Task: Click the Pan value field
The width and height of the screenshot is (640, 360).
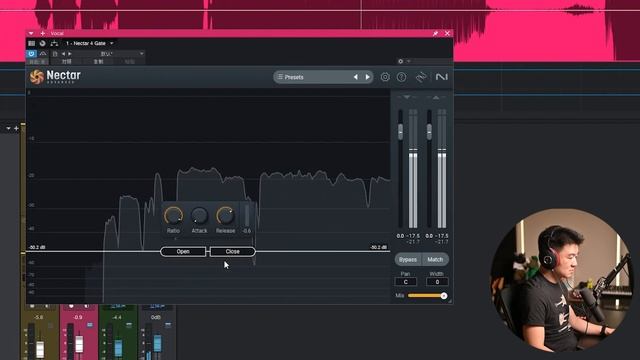Action: (x=406, y=282)
